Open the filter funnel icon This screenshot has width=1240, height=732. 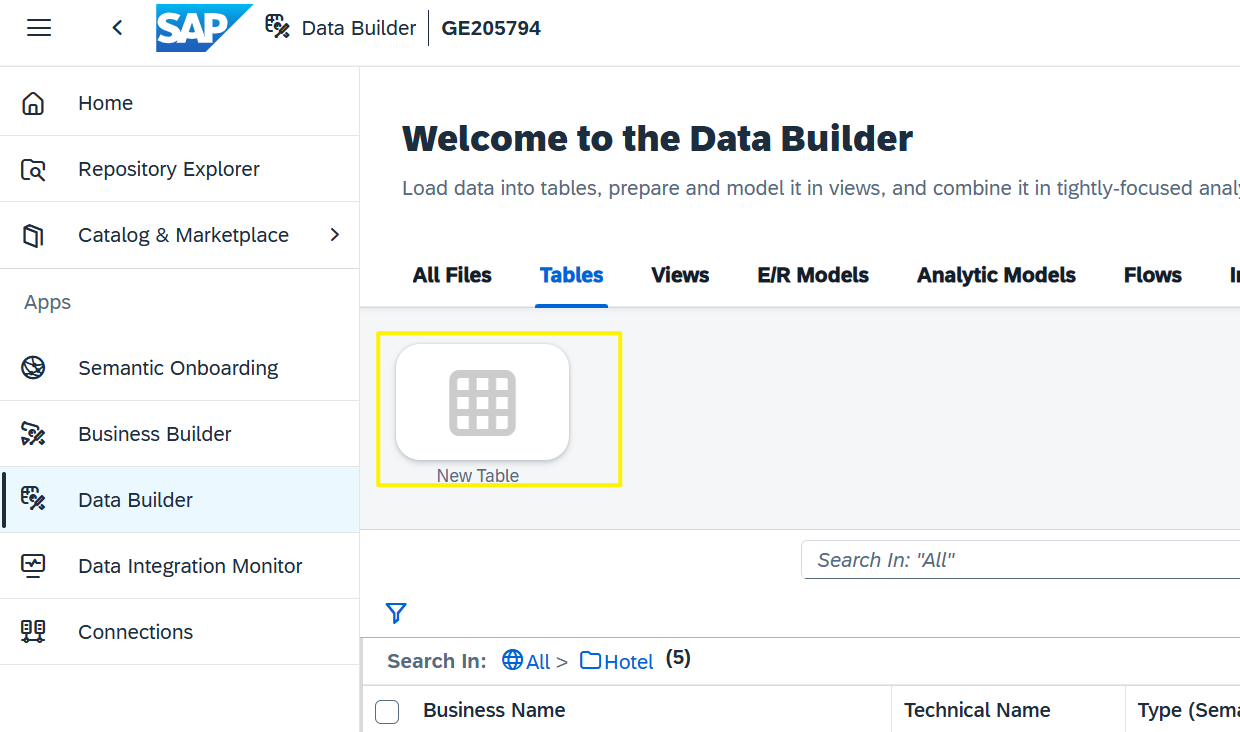396,613
